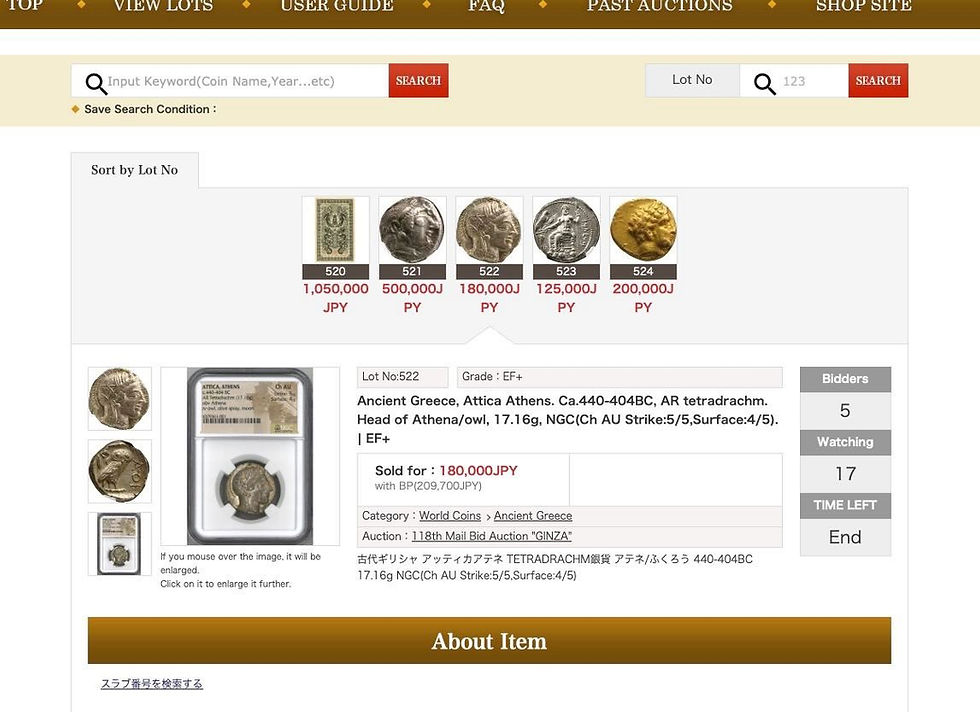Open the VIEW LOTS menu
This screenshot has width=980, height=712.
tap(164, 6)
